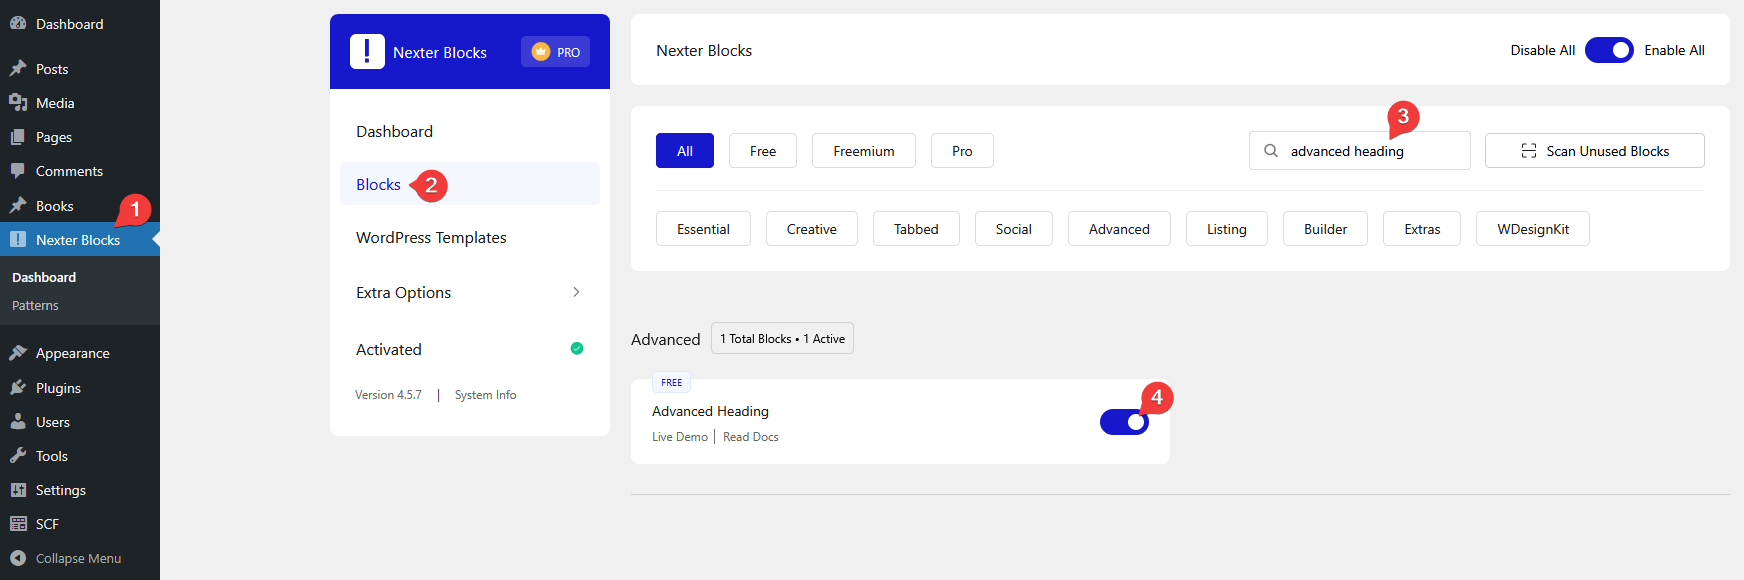Open Blocks in the Nexter panel

470,184
